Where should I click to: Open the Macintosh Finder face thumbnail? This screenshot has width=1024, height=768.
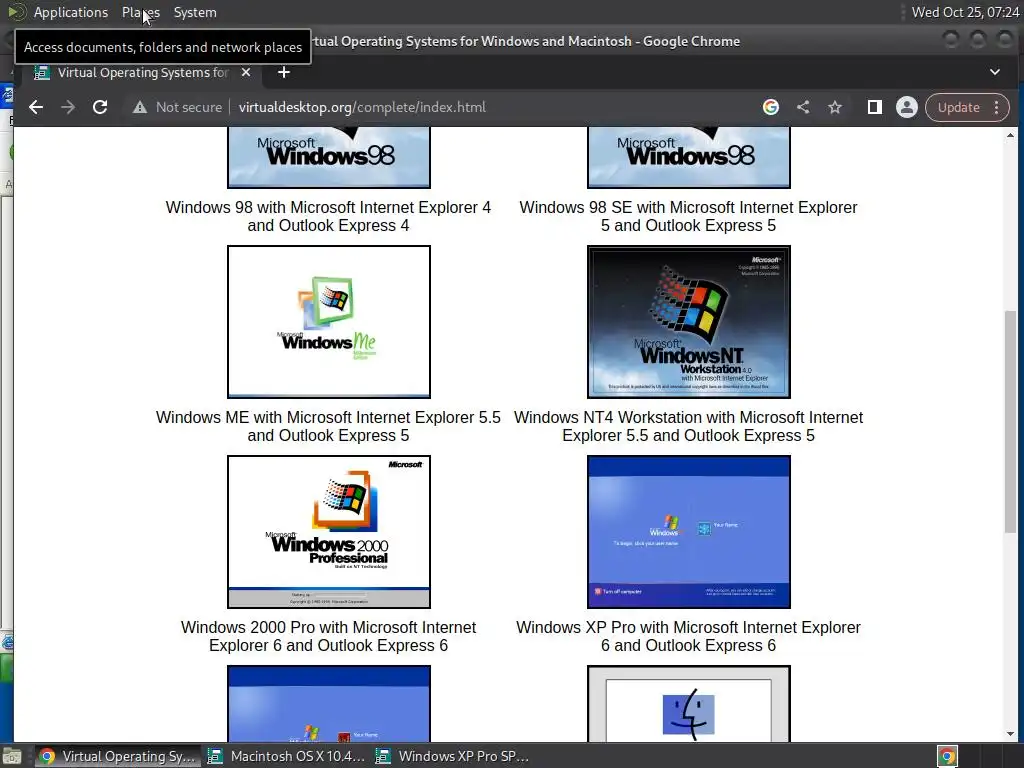(688, 704)
